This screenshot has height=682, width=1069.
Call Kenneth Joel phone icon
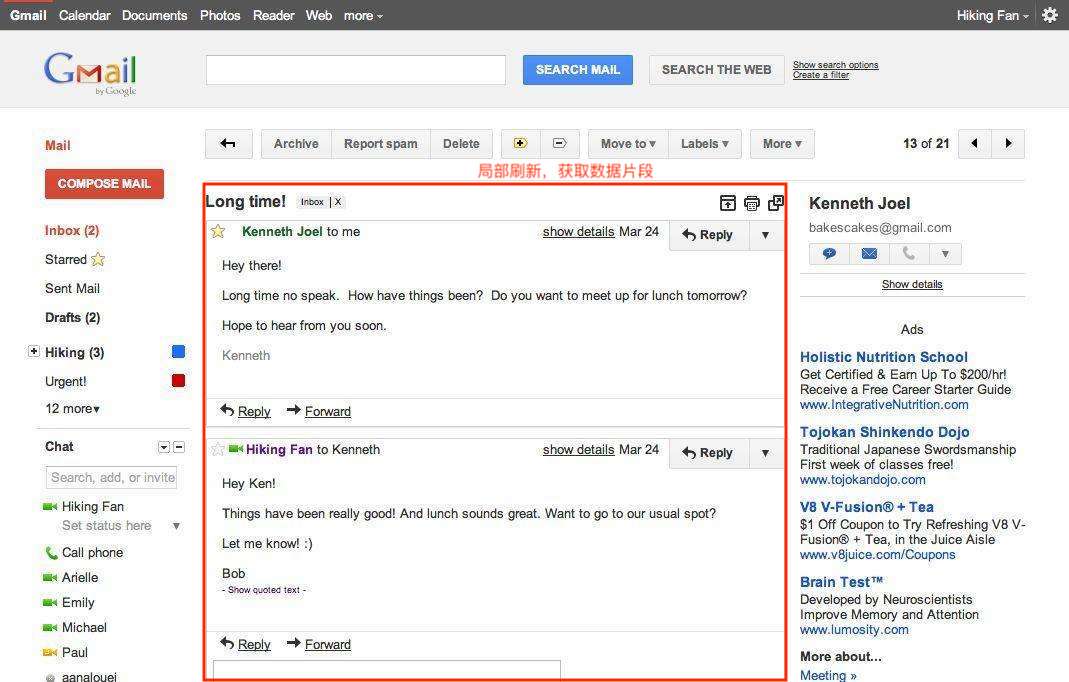point(909,254)
